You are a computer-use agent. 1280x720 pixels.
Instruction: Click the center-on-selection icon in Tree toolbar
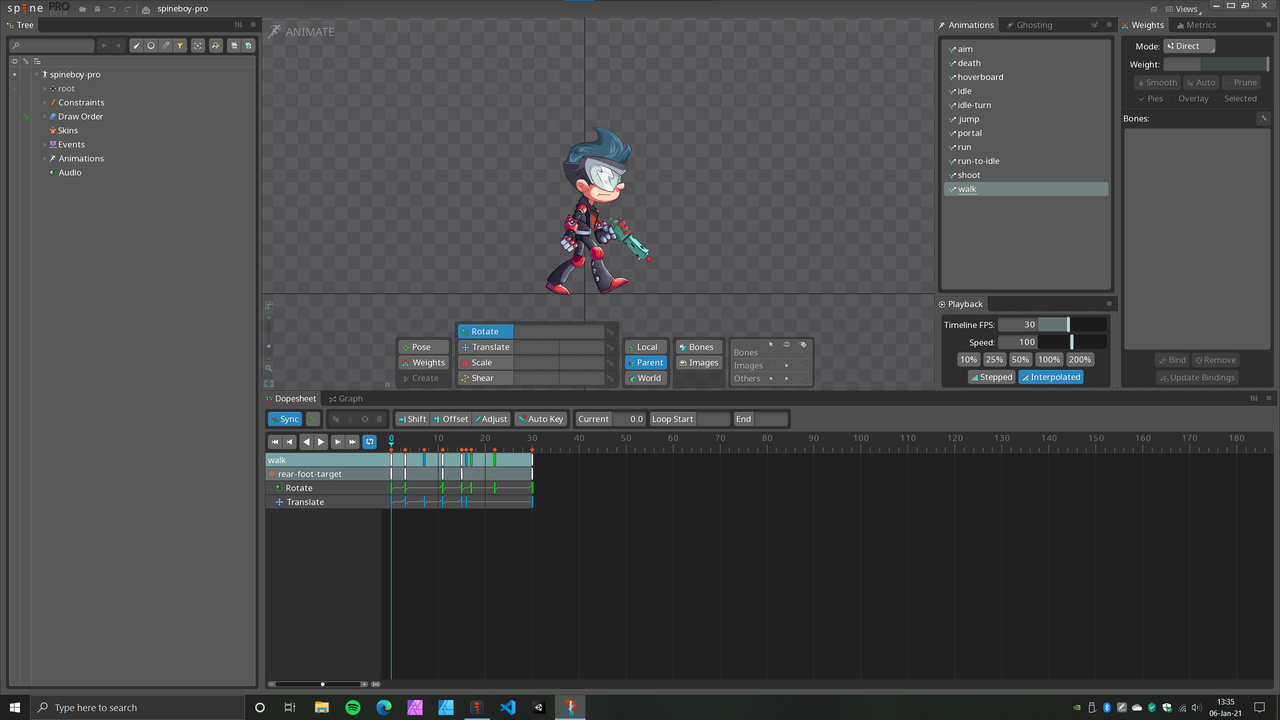click(198, 46)
